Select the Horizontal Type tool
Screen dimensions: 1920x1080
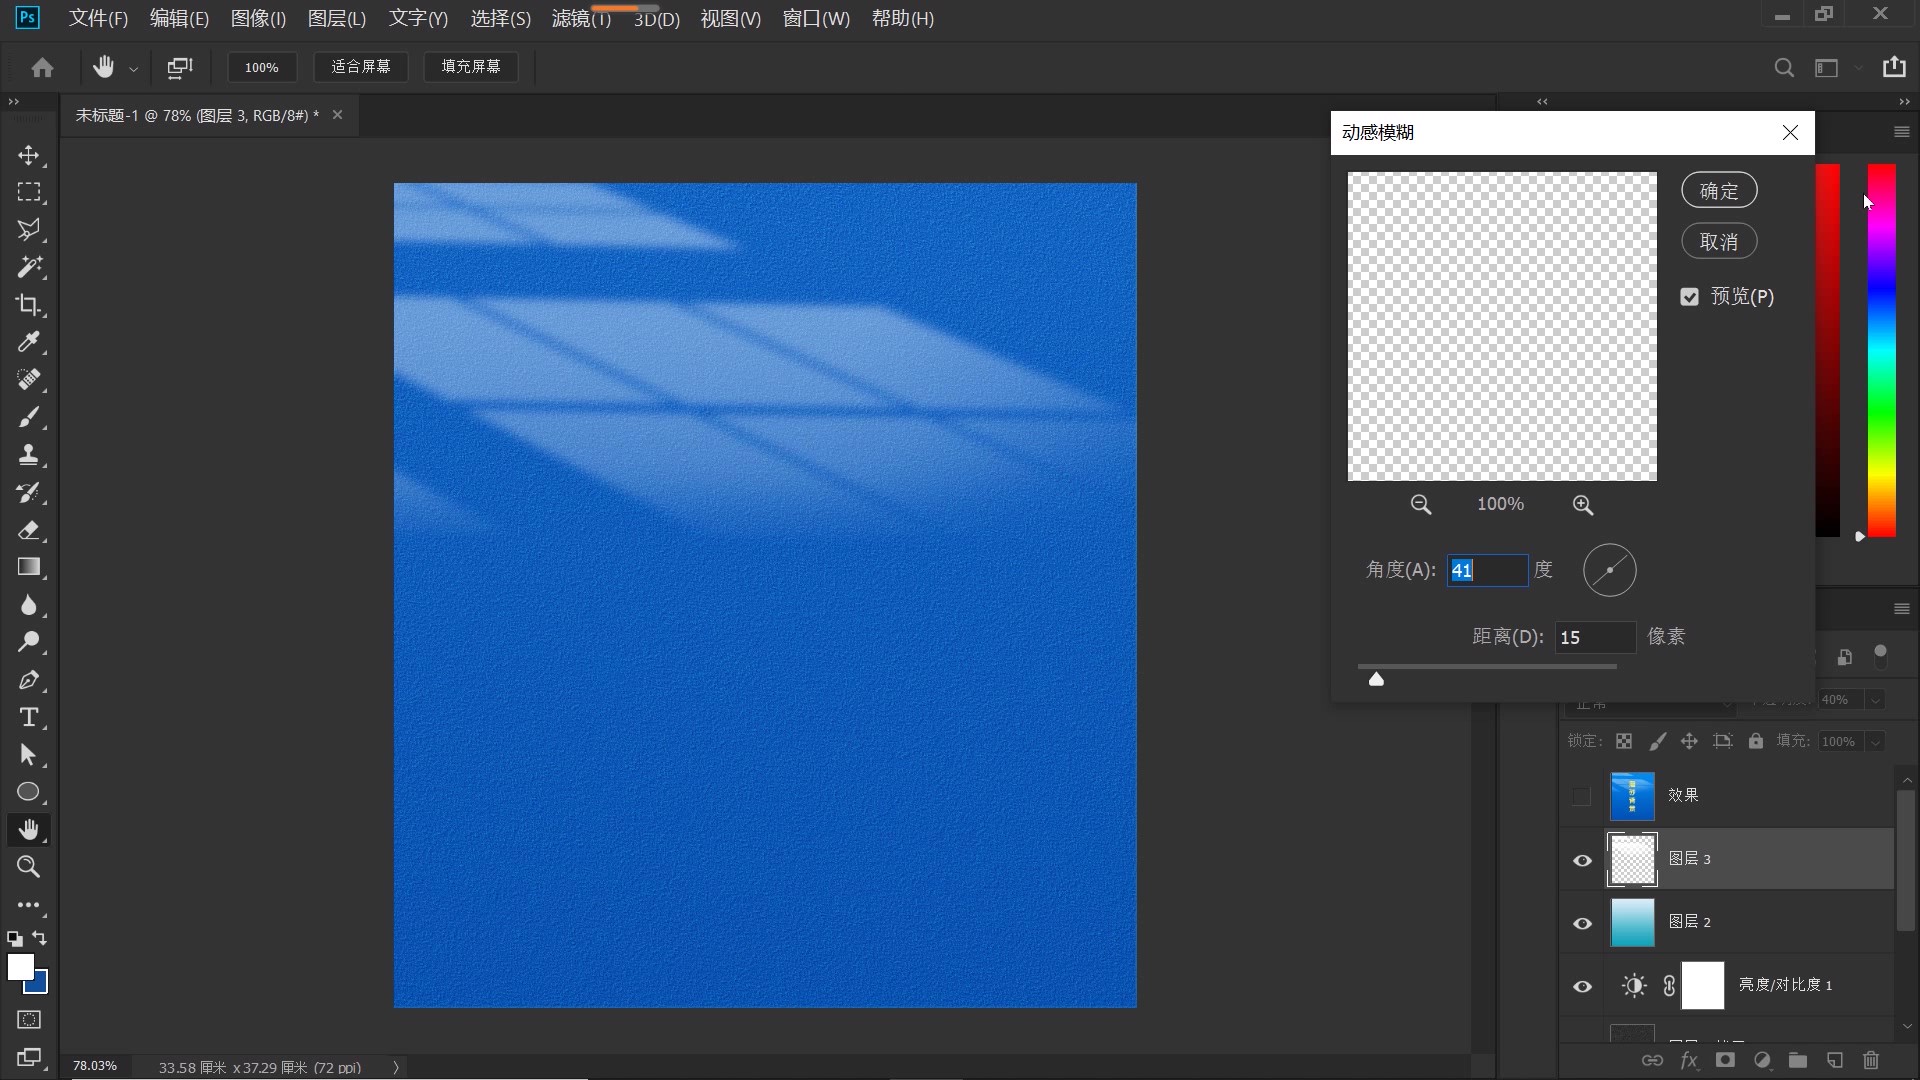click(x=28, y=717)
